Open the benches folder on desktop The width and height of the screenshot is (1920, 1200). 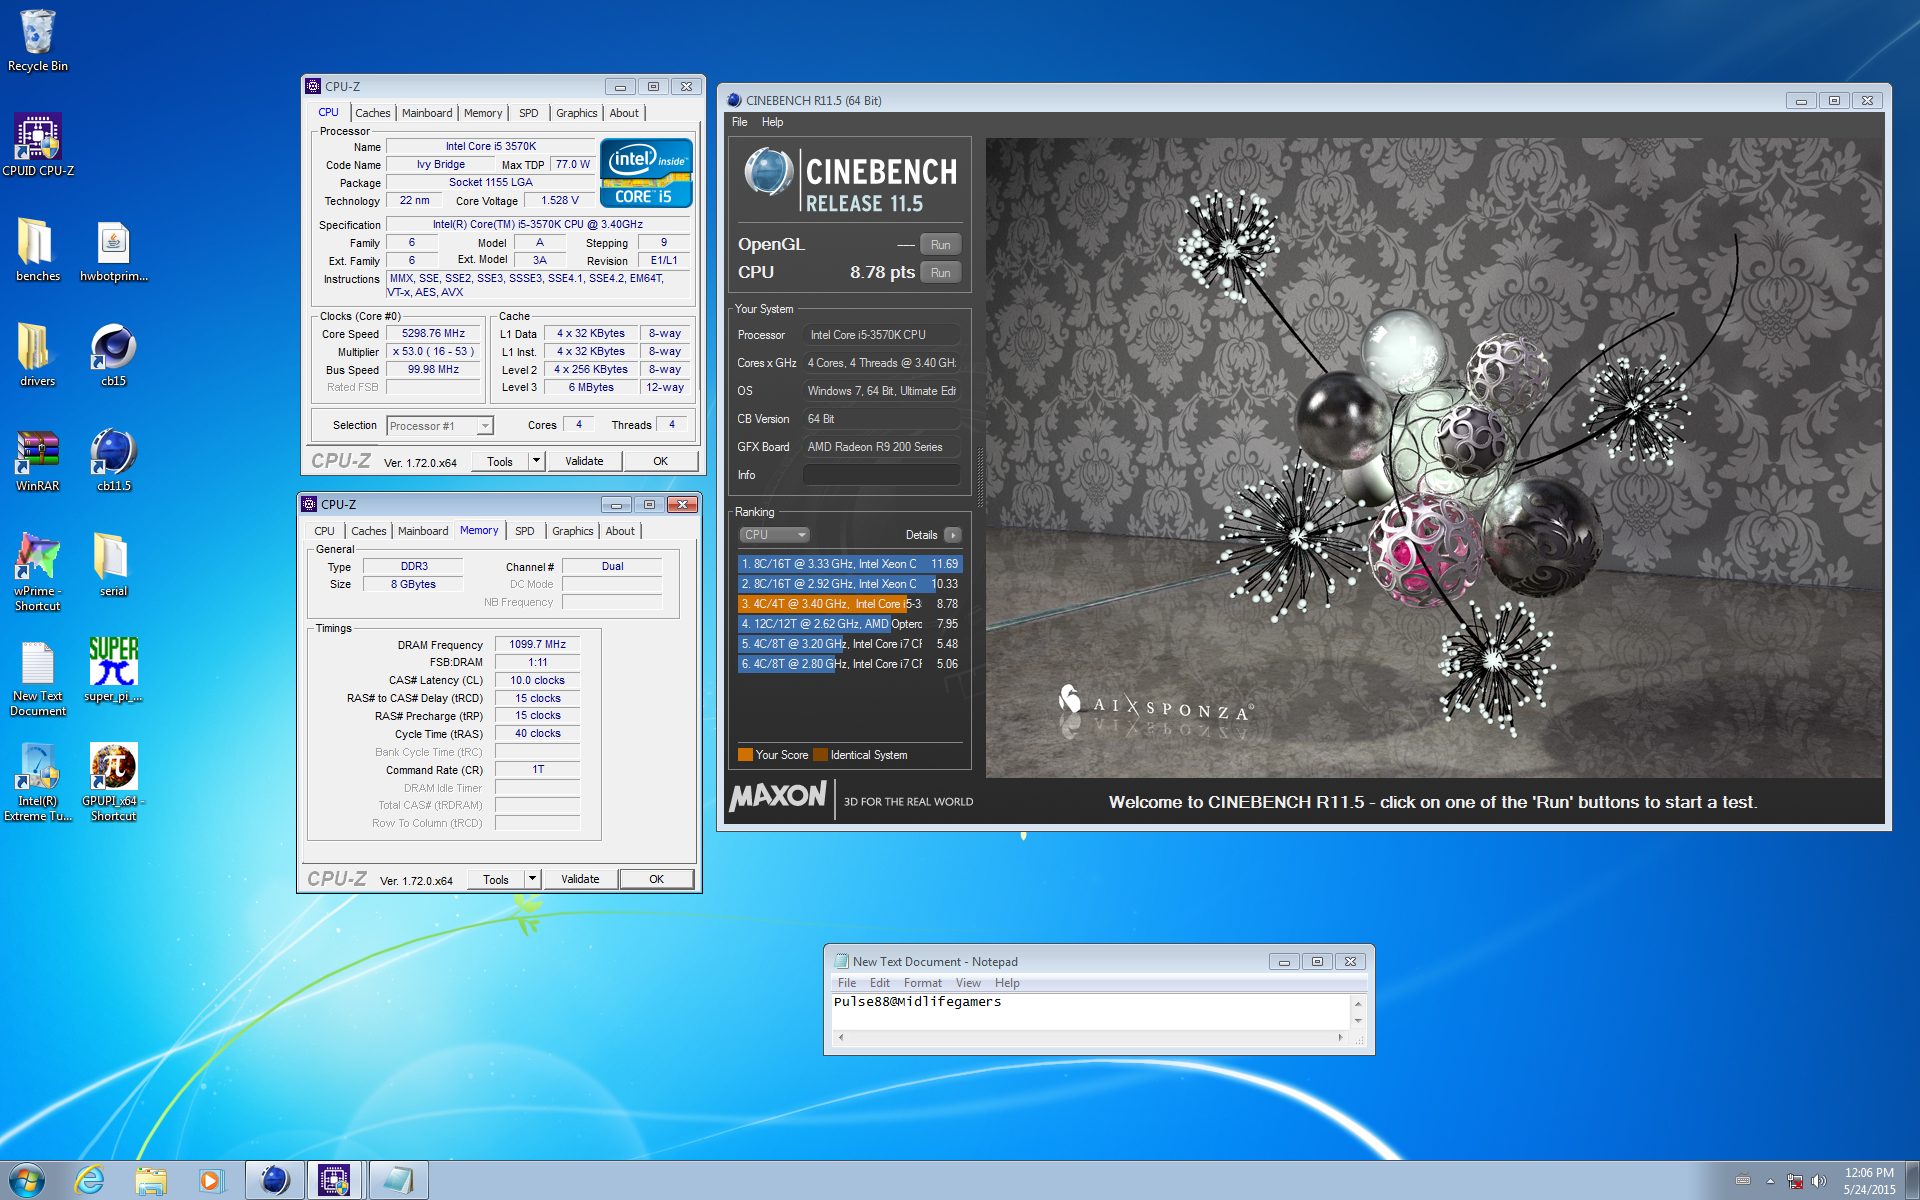point(38,250)
